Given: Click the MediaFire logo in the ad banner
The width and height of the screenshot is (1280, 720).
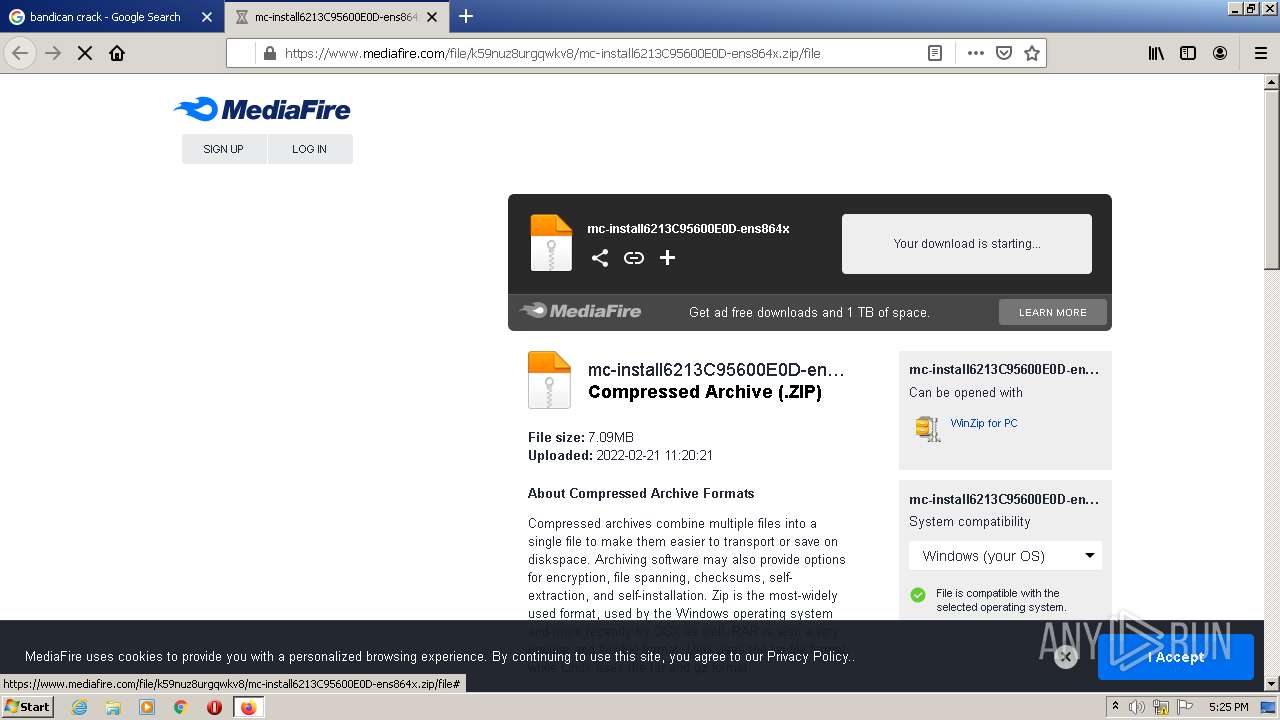Looking at the screenshot, I should pos(581,311).
